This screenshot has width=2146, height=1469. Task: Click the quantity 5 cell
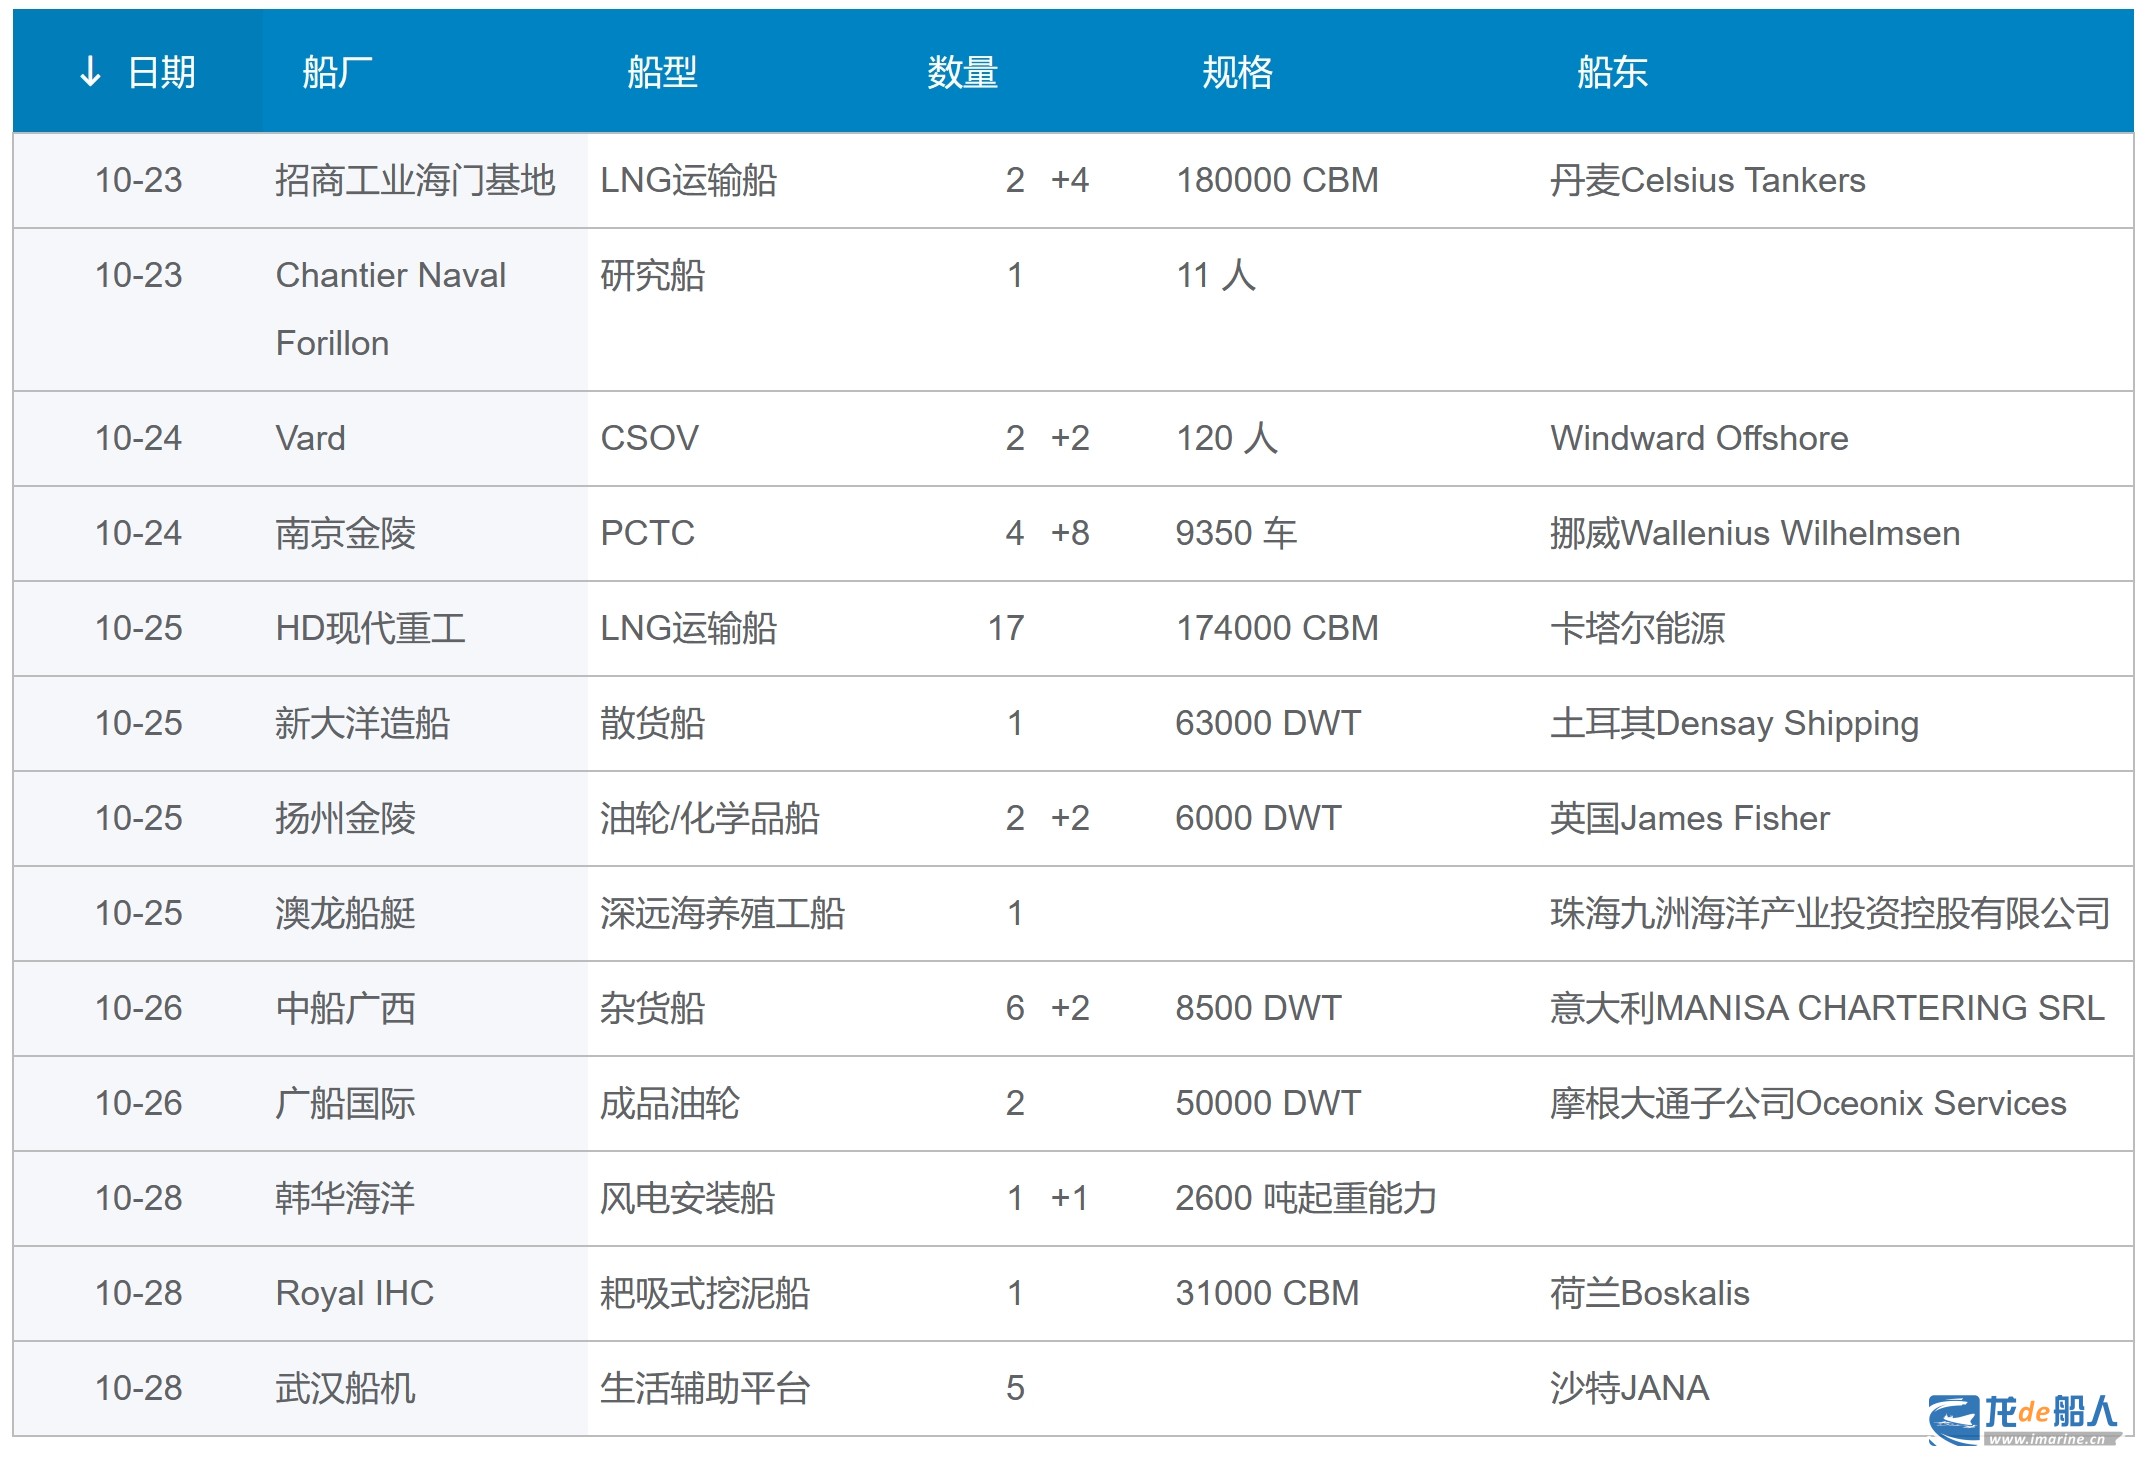point(1015,1388)
